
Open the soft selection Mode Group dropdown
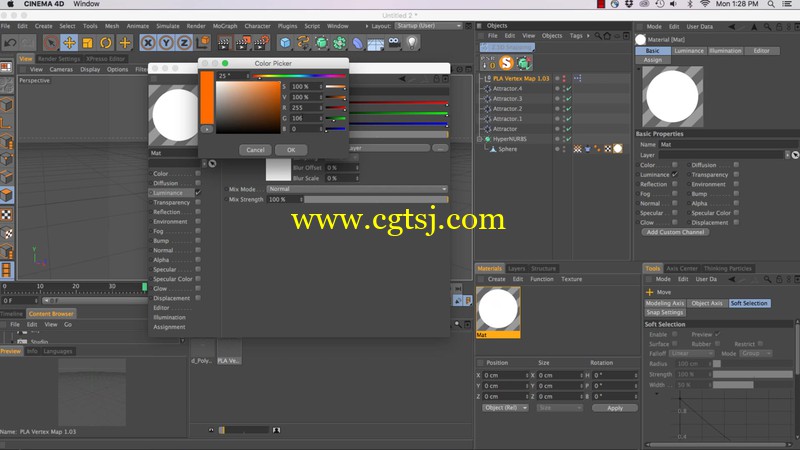(x=756, y=353)
